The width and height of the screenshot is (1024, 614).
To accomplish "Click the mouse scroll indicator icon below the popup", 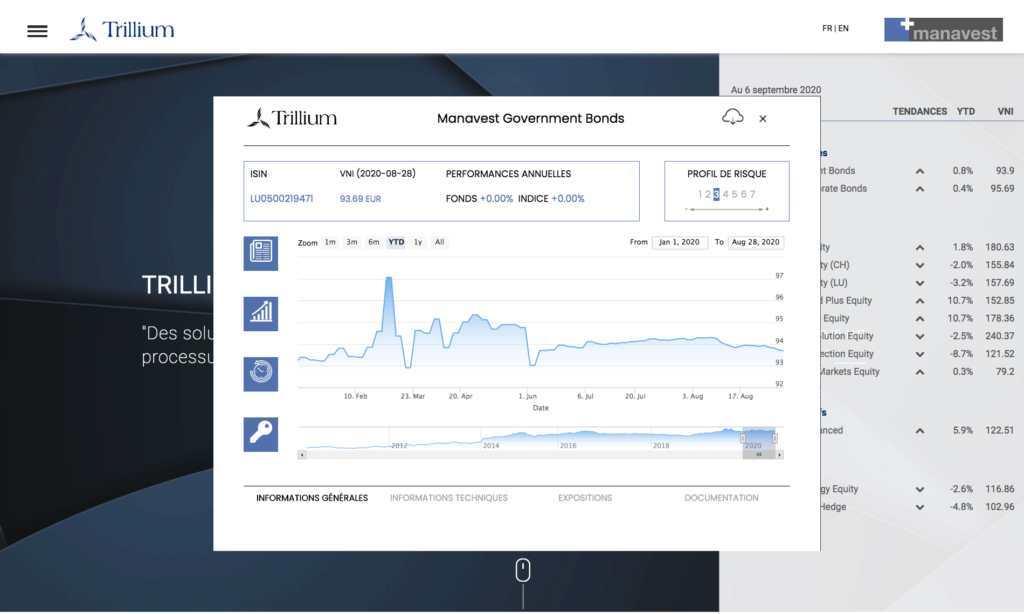I will tap(522, 570).
